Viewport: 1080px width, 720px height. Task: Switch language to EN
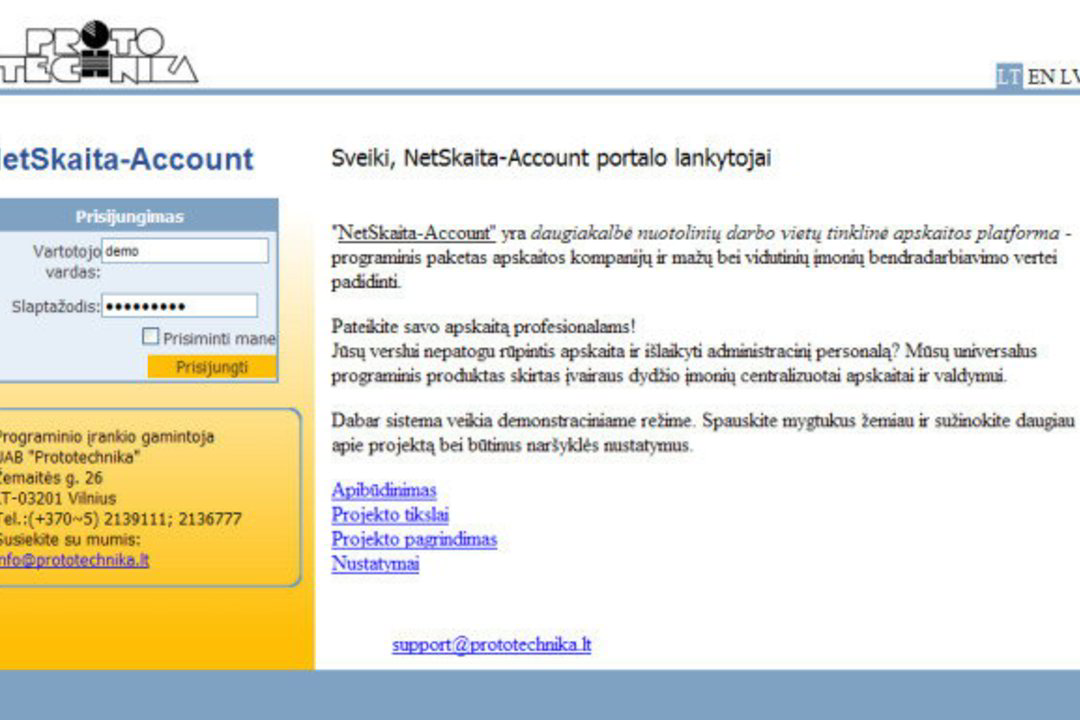coord(1041,76)
